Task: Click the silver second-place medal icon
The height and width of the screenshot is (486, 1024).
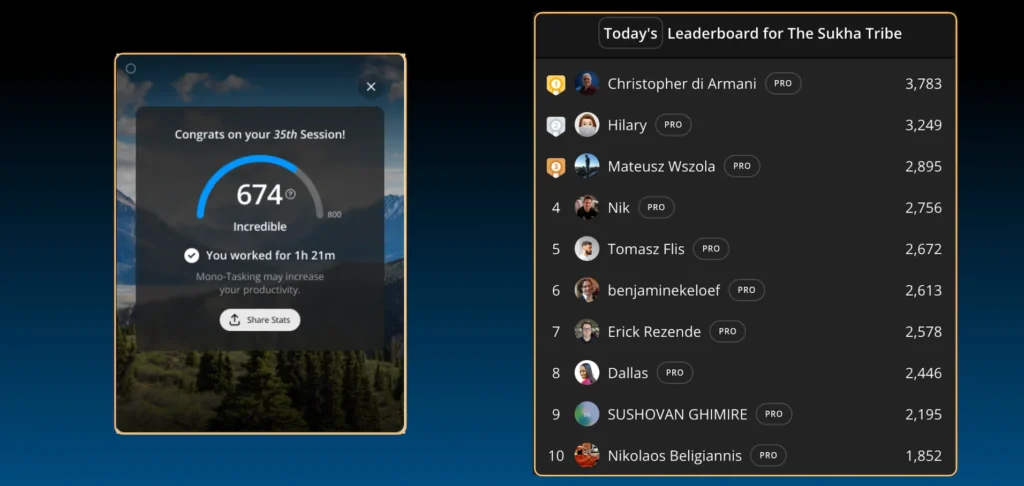Action: click(556, 125)
